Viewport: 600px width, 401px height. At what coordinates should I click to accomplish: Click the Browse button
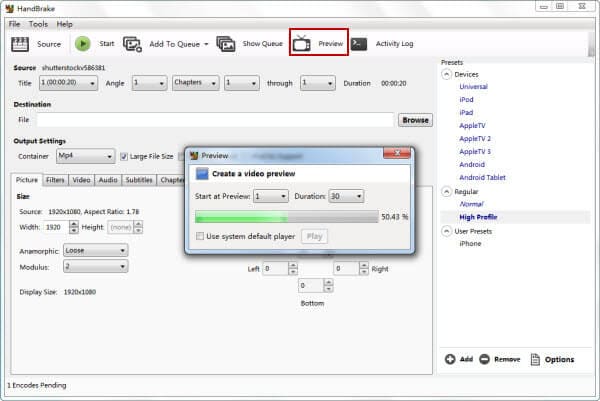(415, 120)
